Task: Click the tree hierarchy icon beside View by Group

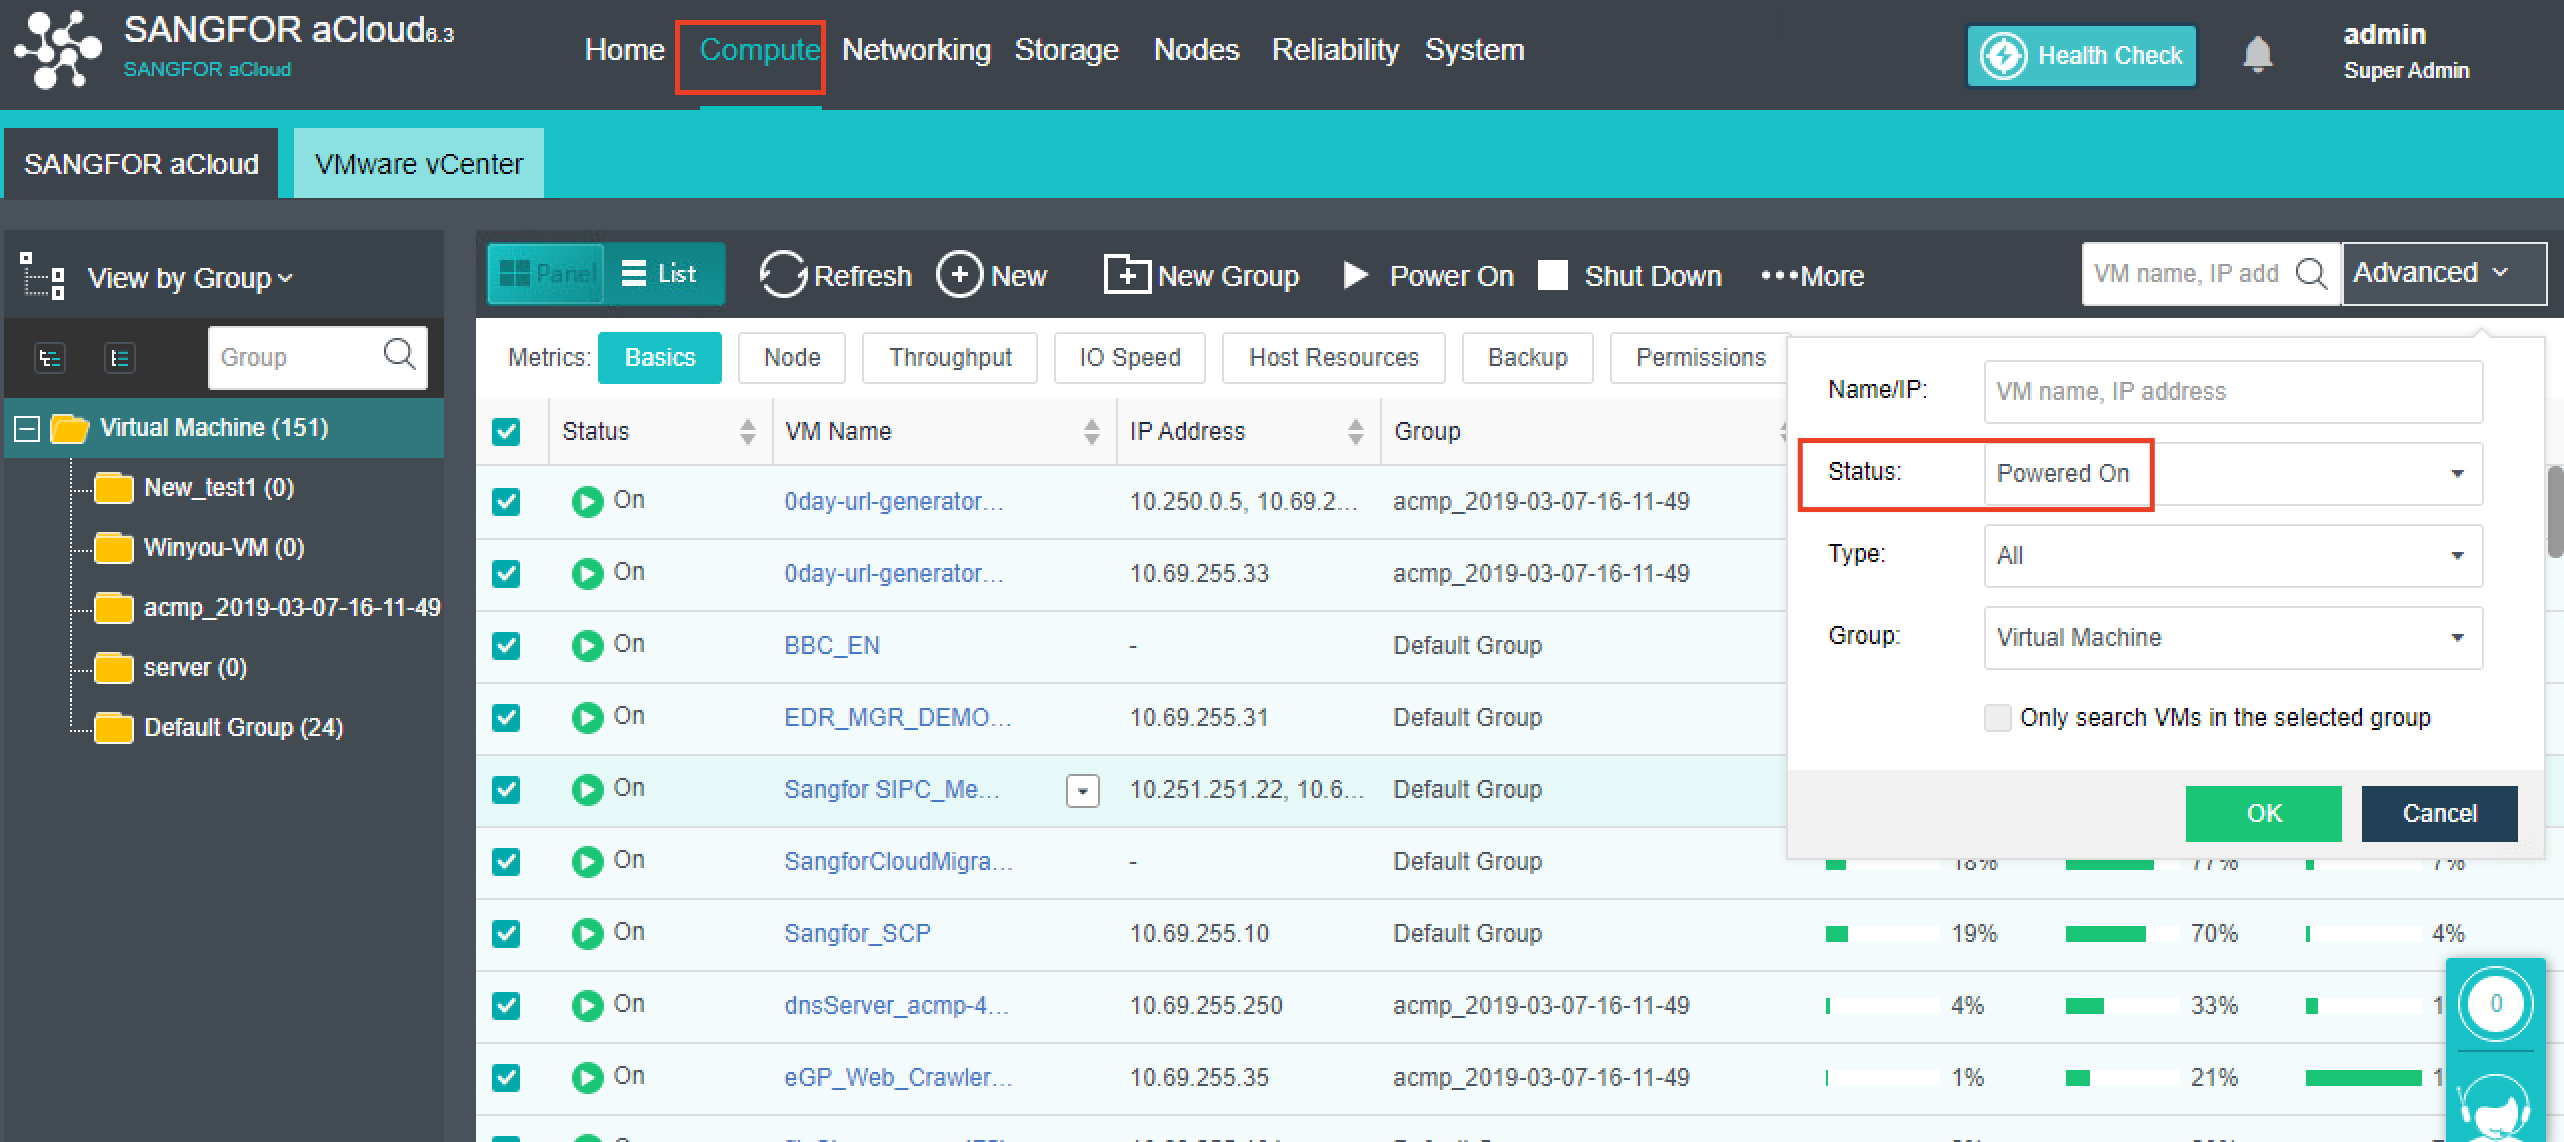Action: click(x=43, y=276)
